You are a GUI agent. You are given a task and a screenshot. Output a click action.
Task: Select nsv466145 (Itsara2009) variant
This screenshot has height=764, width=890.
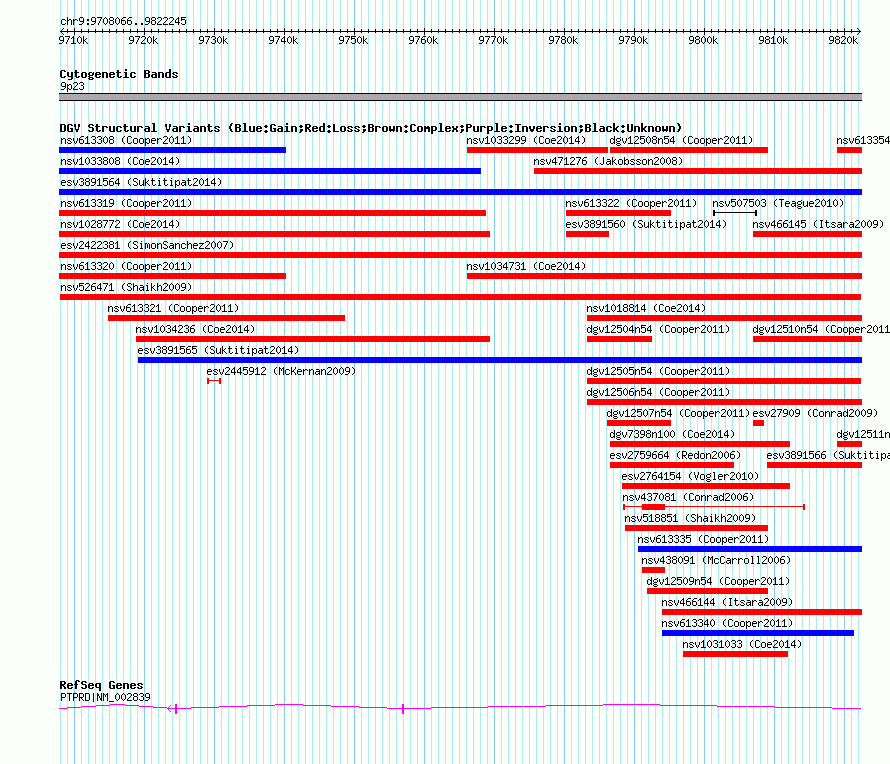pos(818,224)
